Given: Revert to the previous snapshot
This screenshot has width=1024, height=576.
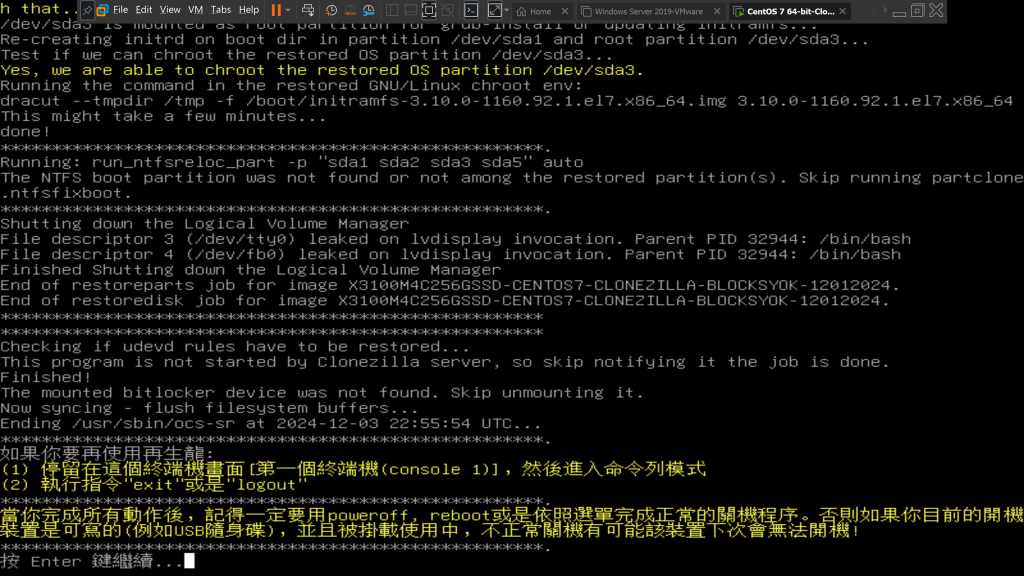Looking at the screenshot, I should point(348,10).
